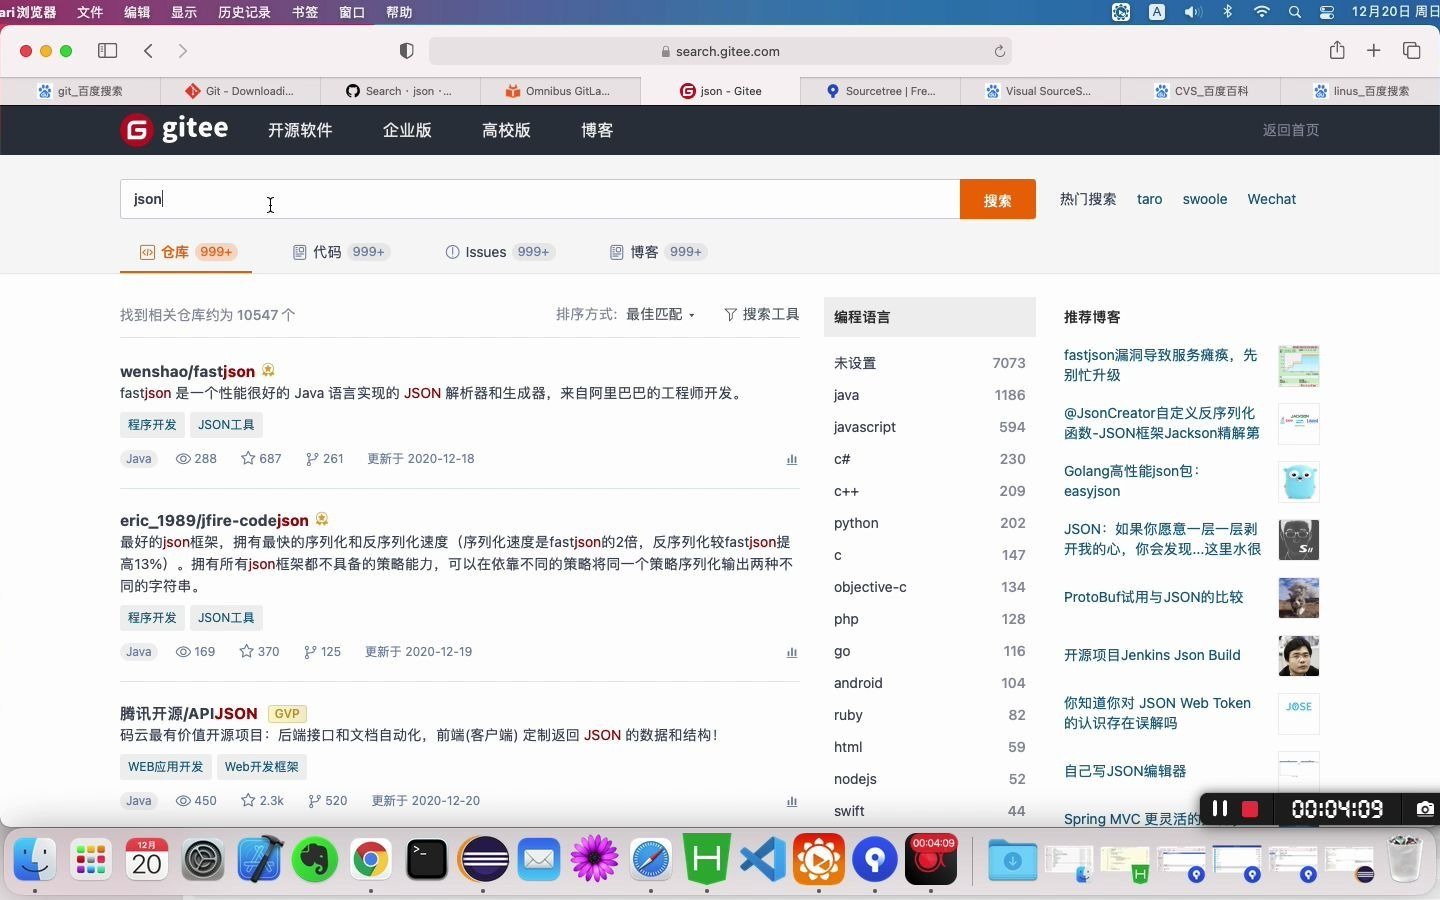This screenshot has width=1440, height=900.
Task: Click the 返回首页 link
Action: point(1290,130)
